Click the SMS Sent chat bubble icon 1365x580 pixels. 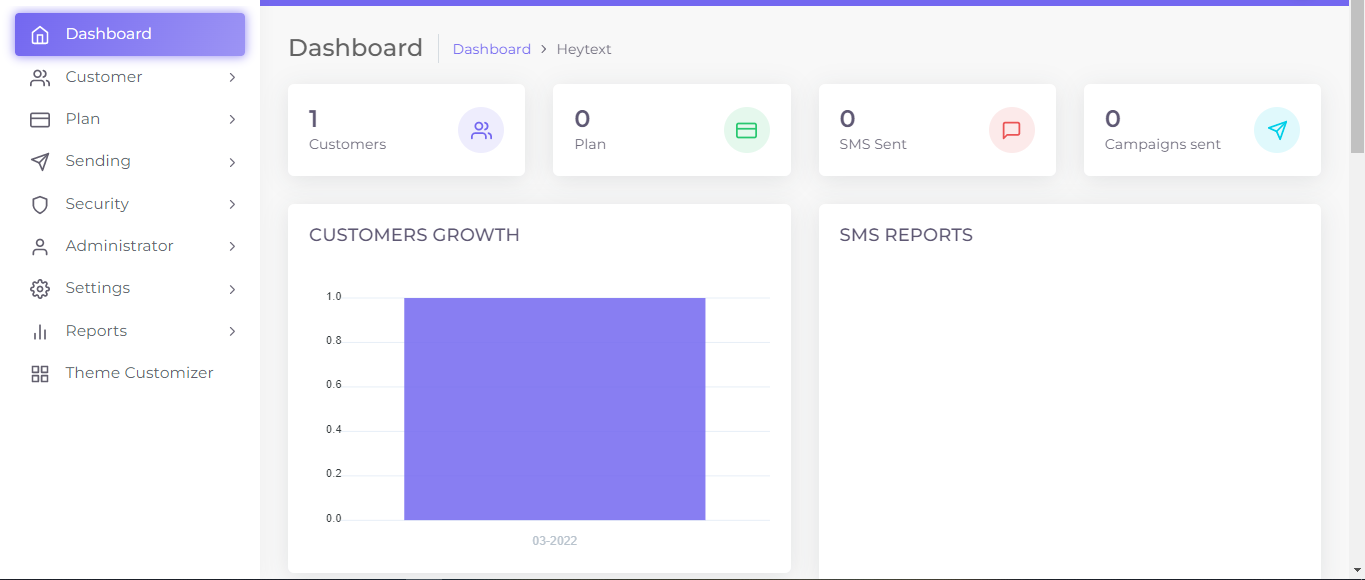[1011, 130]
